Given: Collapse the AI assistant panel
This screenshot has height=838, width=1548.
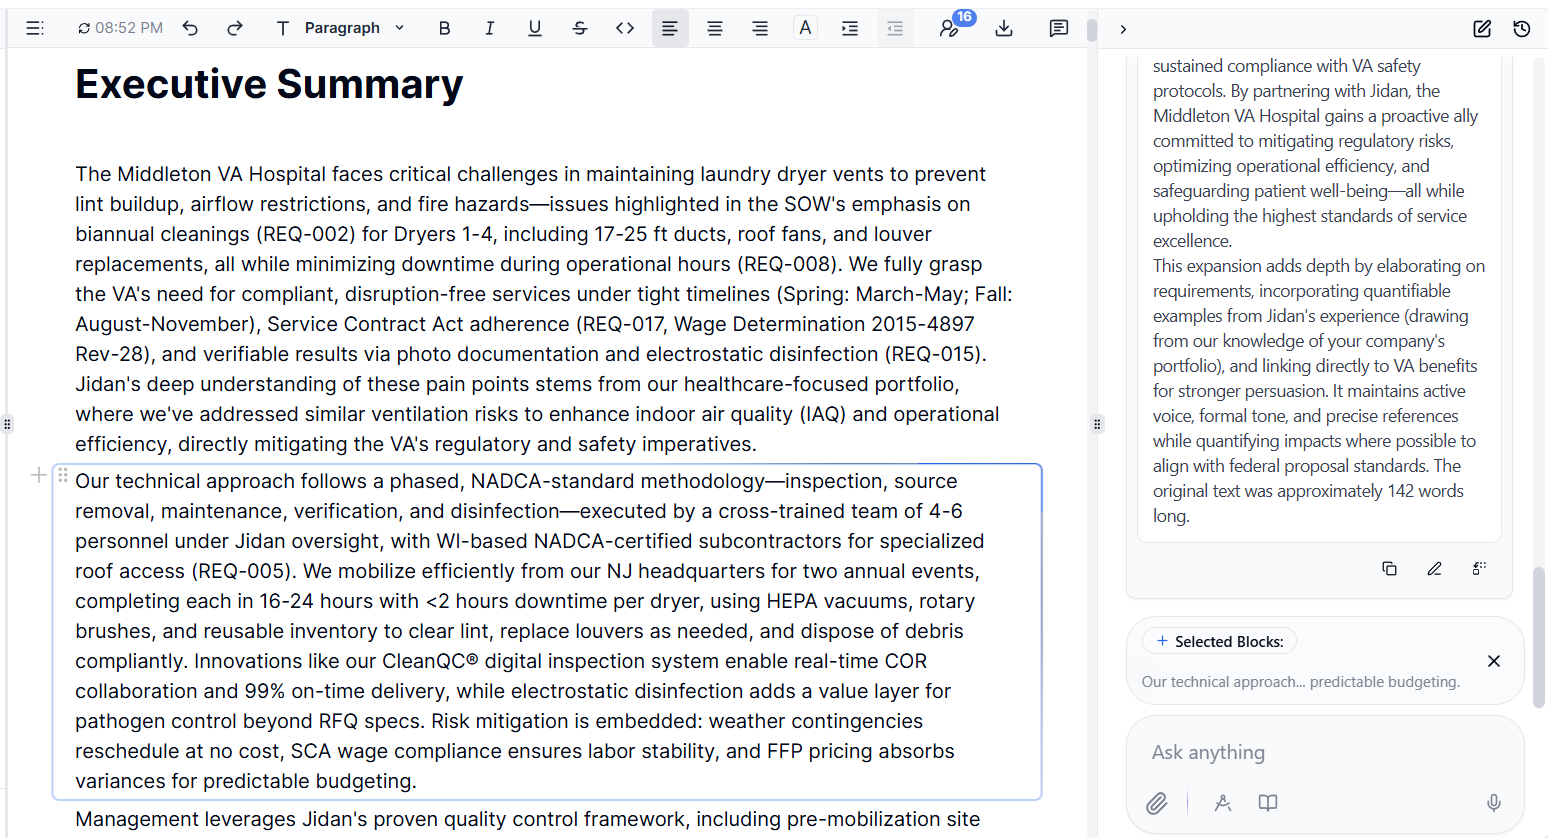Looking at the screenshot, I should click(1123, 29).
